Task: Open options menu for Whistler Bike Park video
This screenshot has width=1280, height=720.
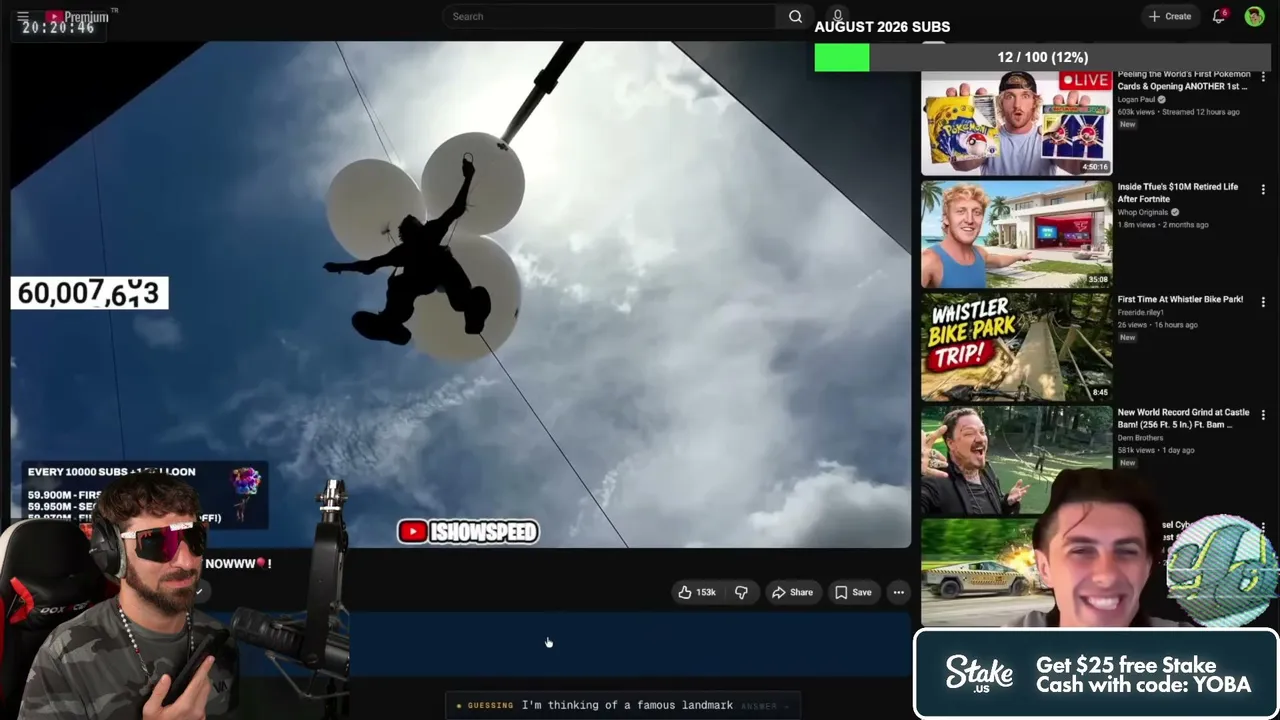Action: pyautogui.click(x=1263, y=301)
